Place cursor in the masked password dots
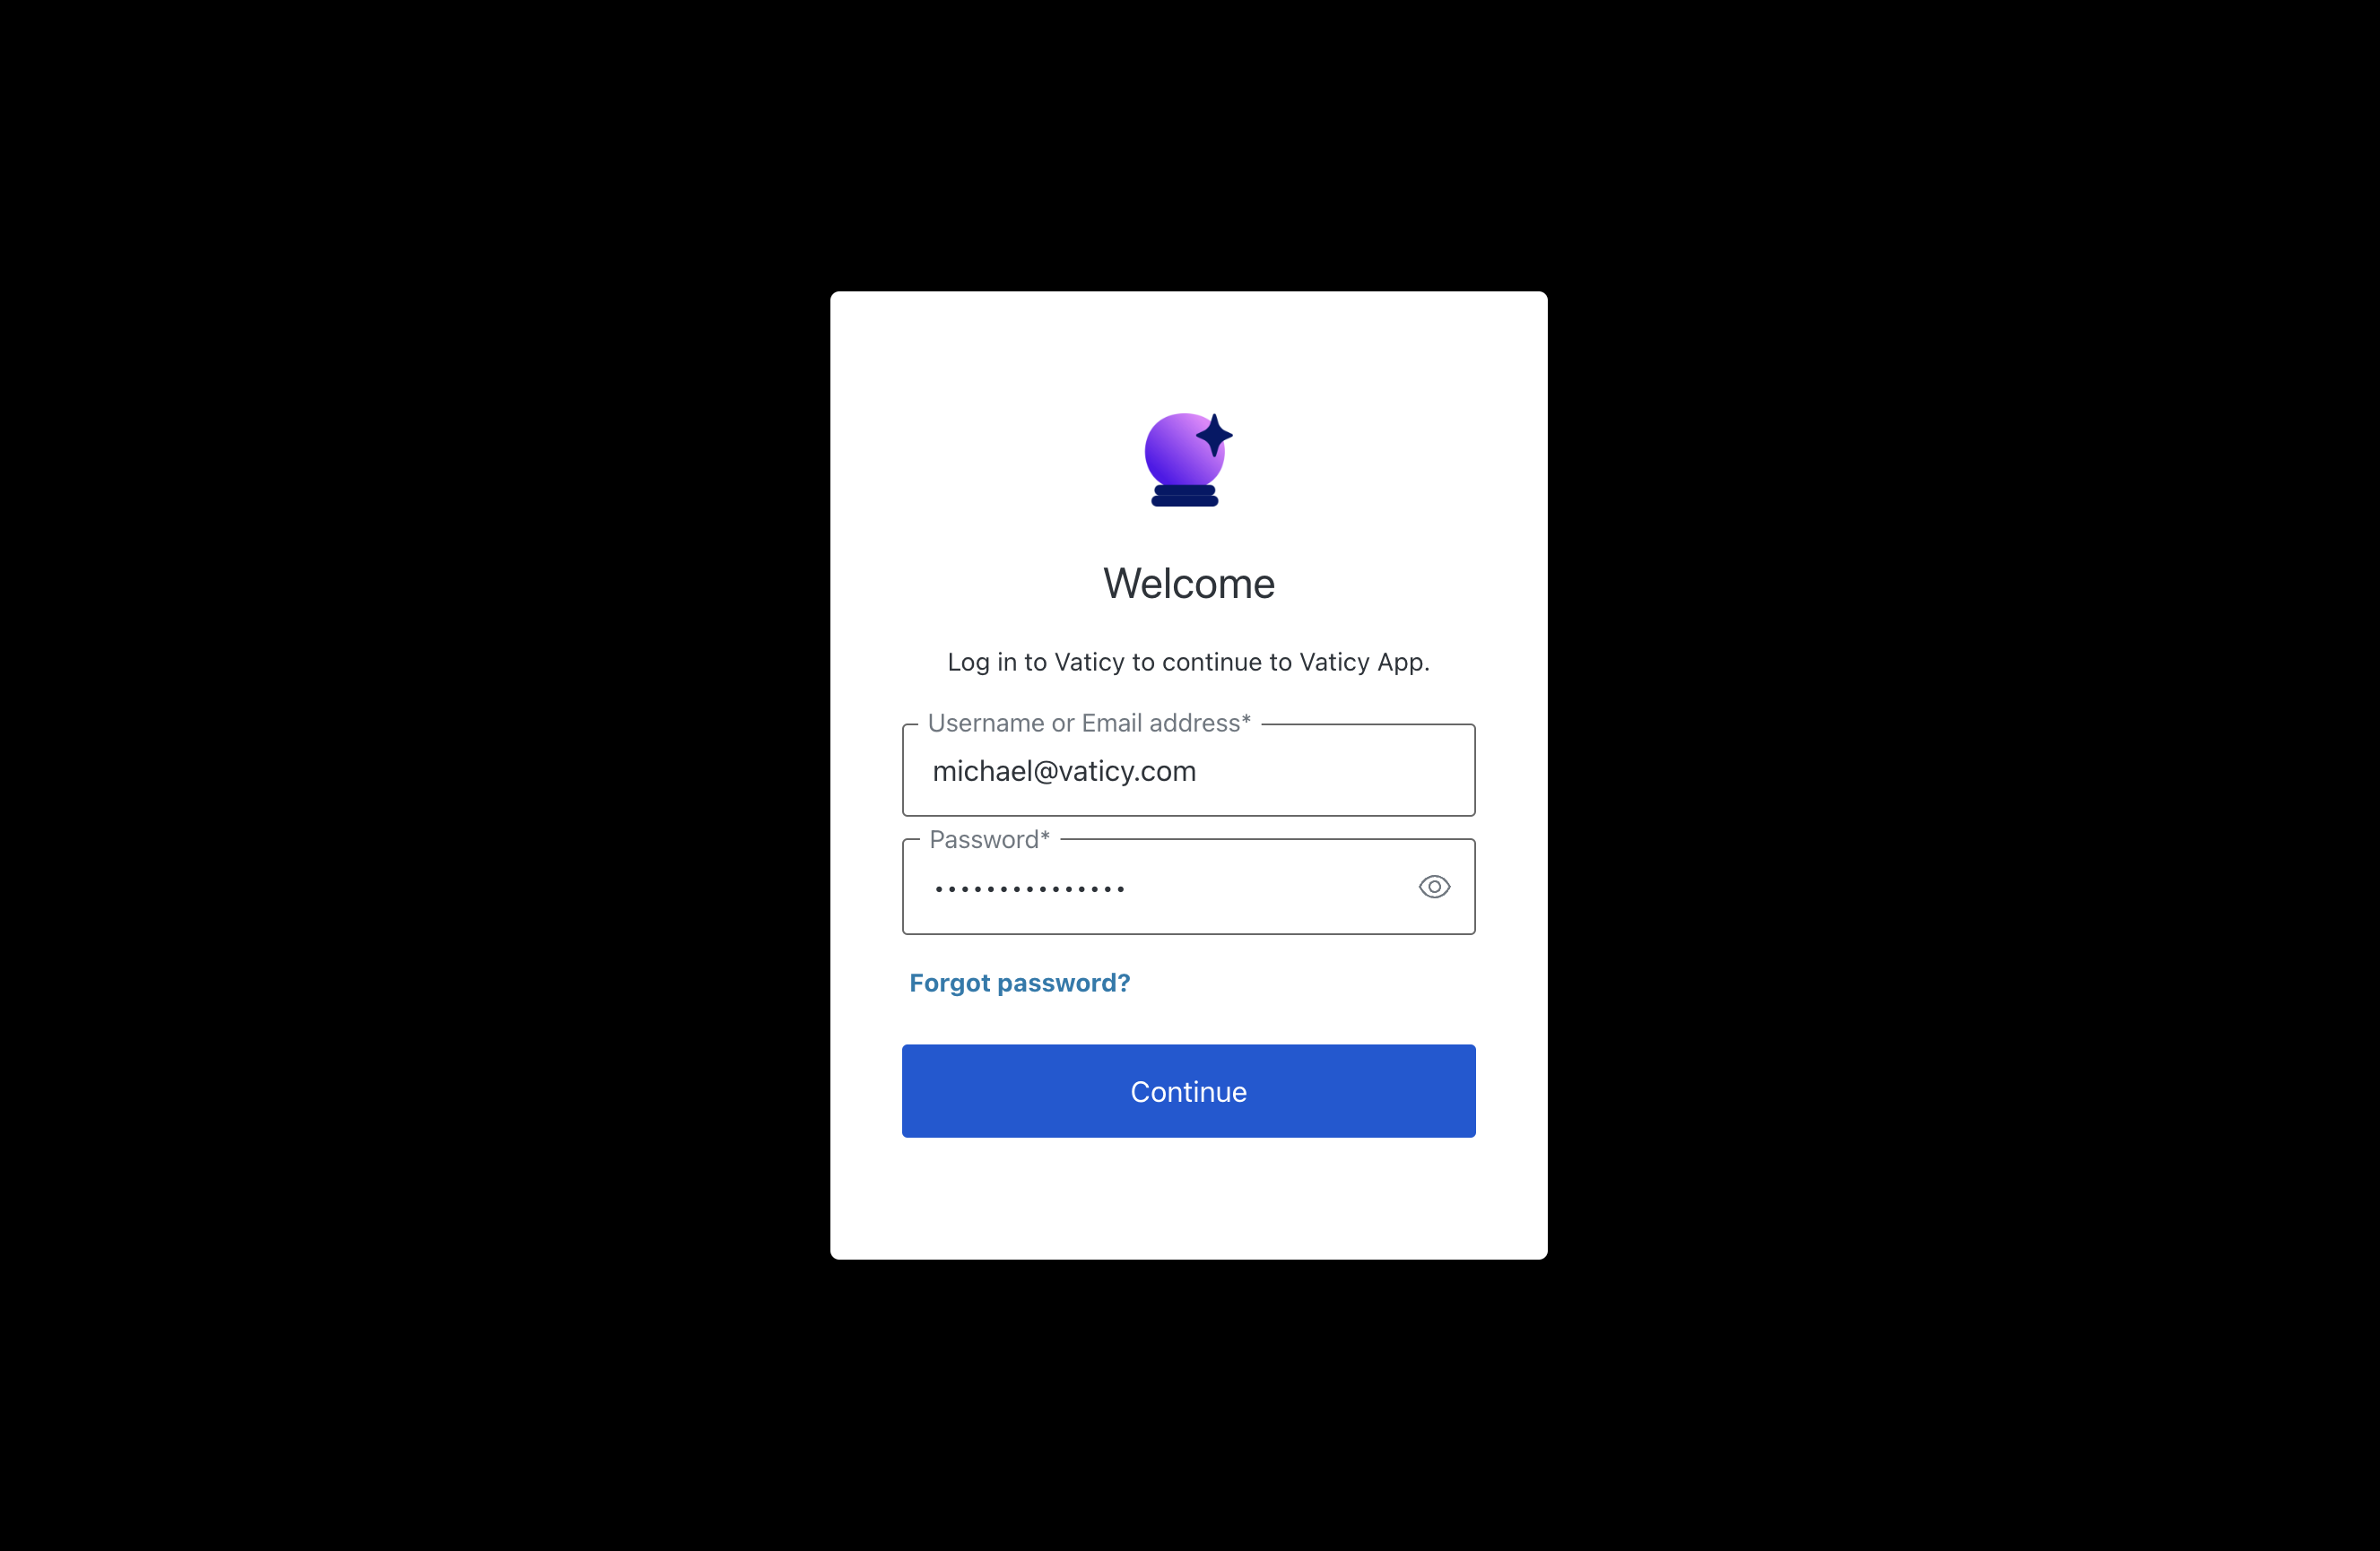Image resolution: width=2380 pixels, height=1551 pixels. click(x=1030, y=888)
